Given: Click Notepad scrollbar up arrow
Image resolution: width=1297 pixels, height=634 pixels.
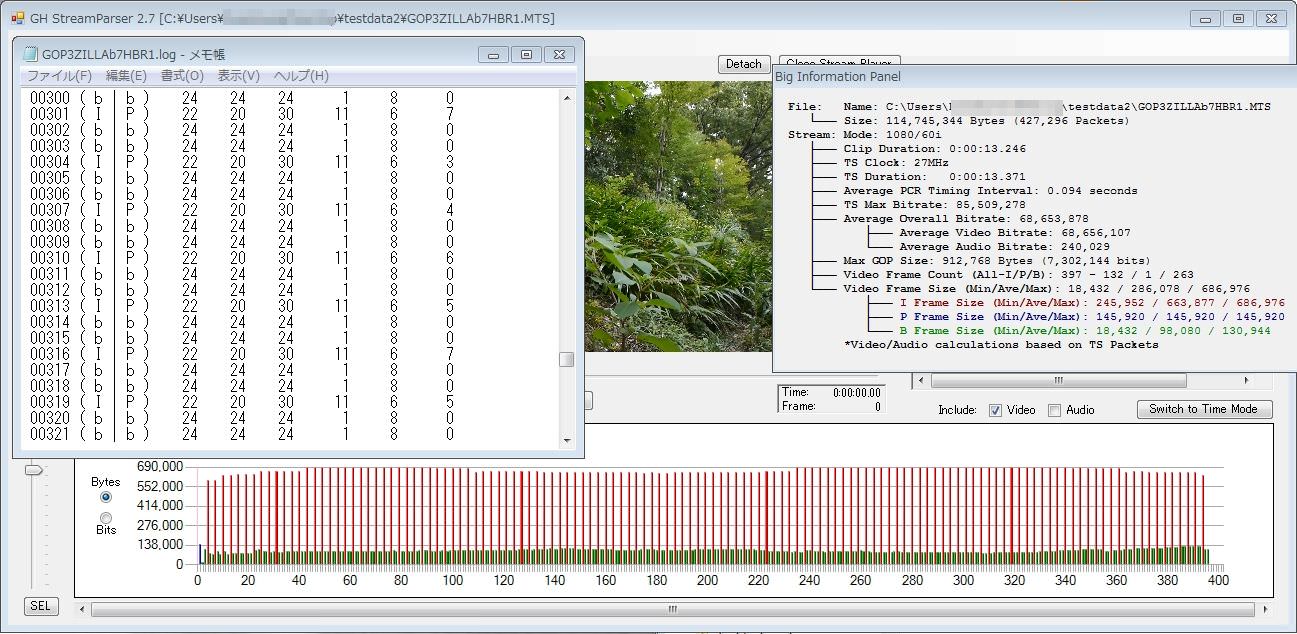Looking at the screenshot, I should [567, 98].
